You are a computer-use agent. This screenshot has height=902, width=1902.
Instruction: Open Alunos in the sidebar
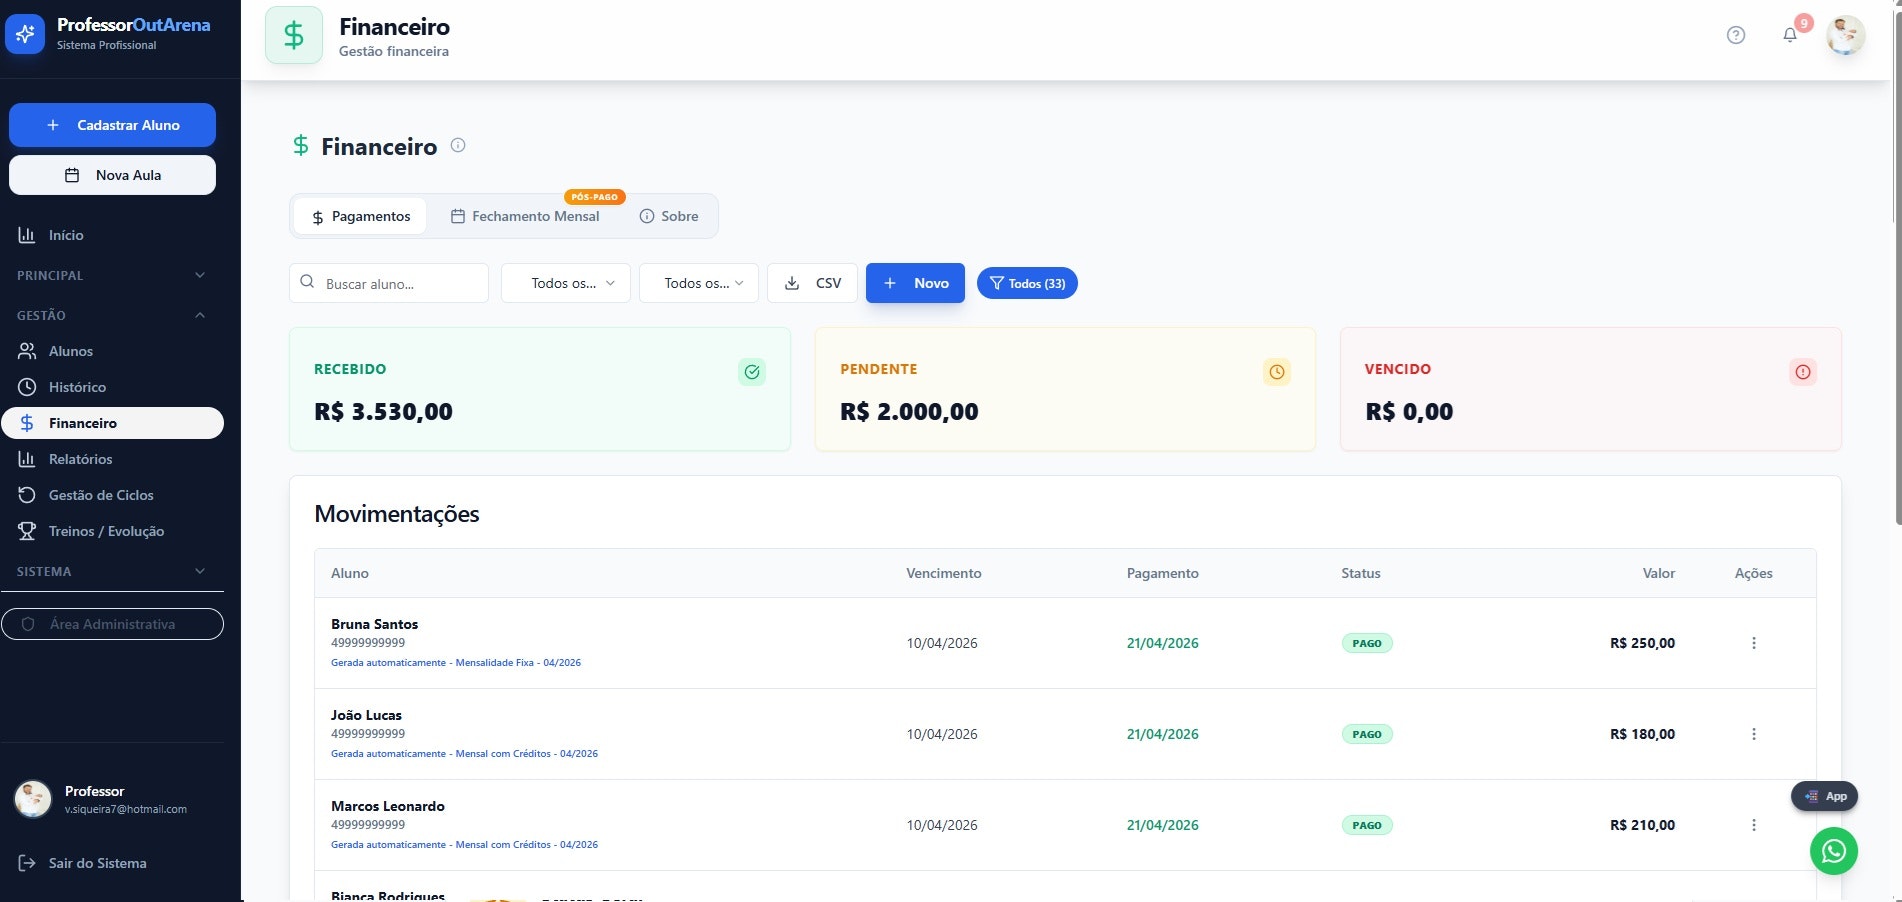(x=112, y=351)
